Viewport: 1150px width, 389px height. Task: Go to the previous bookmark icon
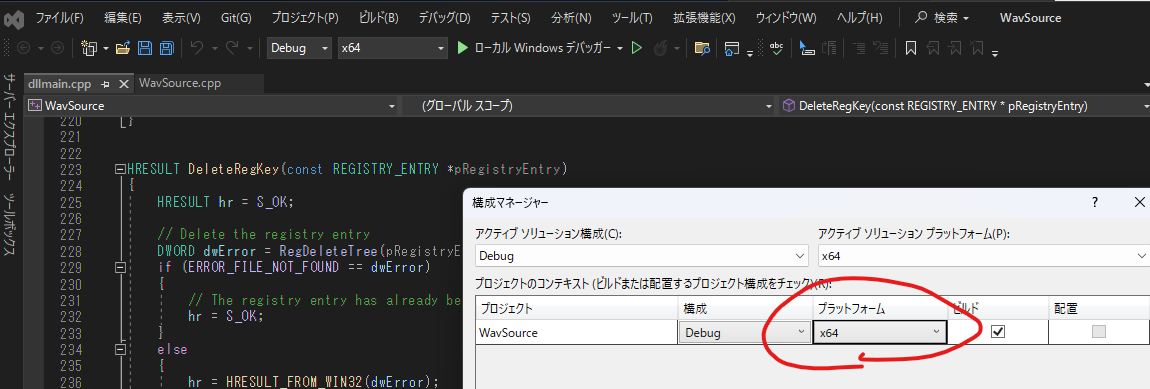[933, 48]
